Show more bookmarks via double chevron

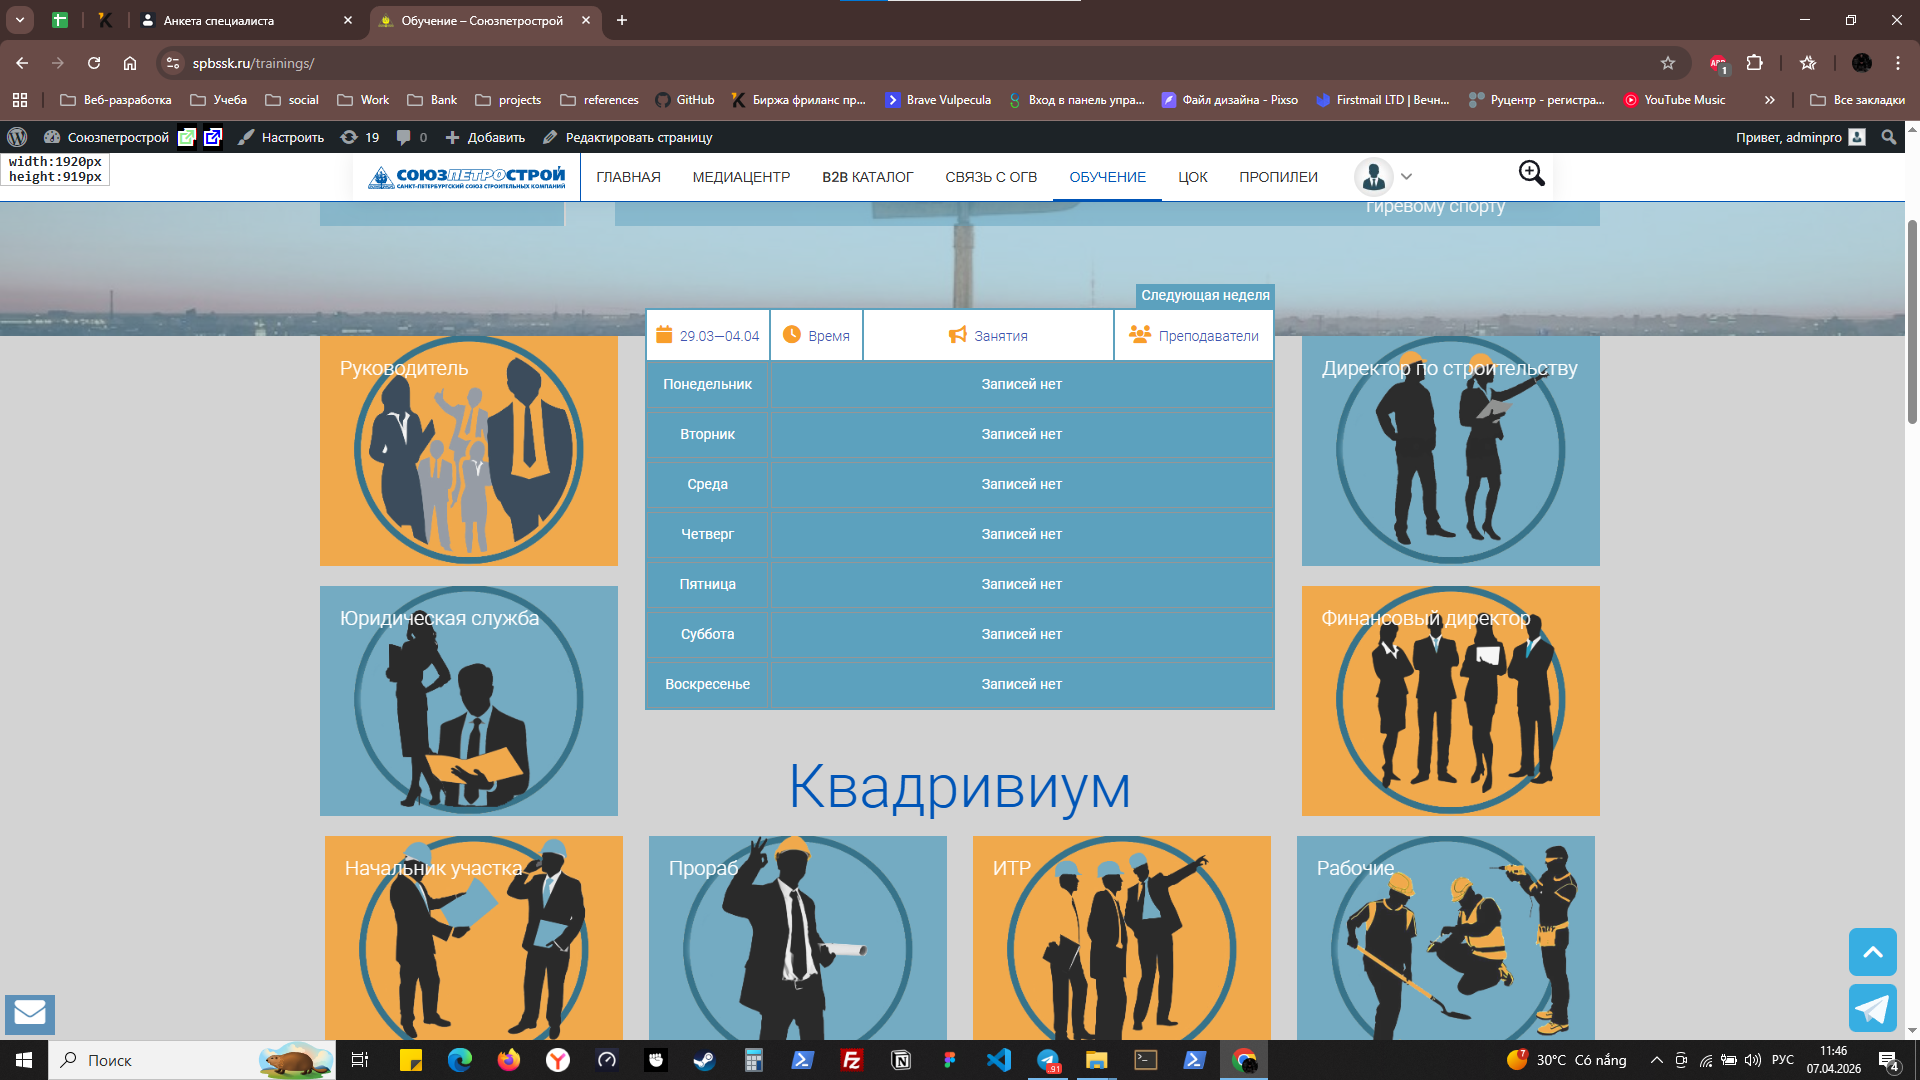tap(1769, 100)
